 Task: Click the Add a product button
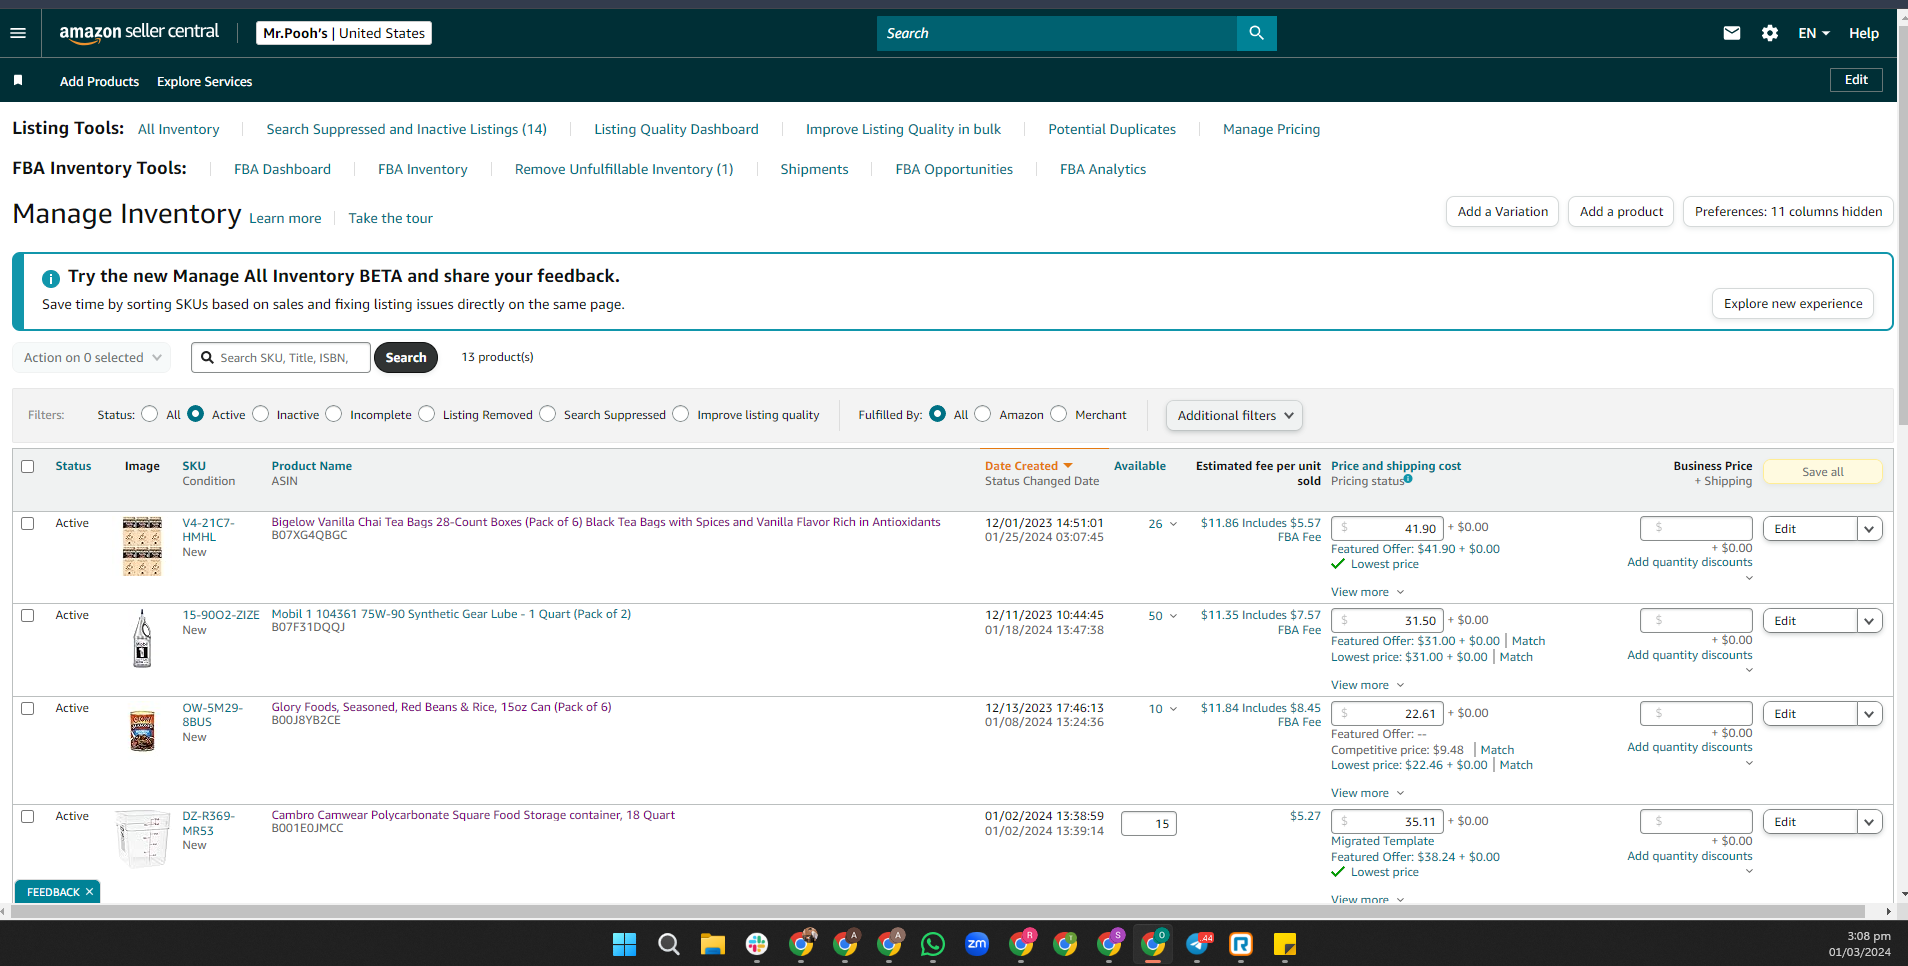[1621, 212]
